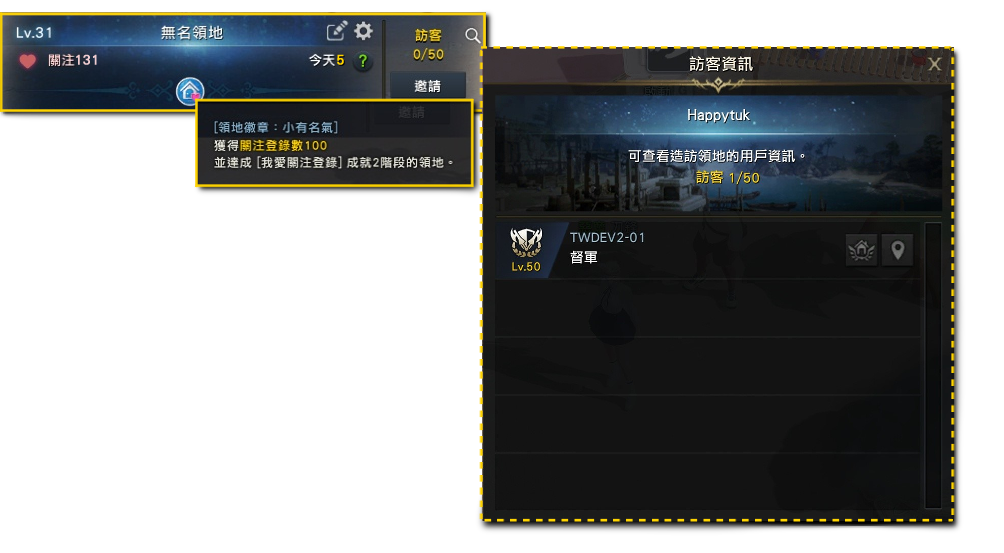Click the green question mark help icon
Viewport: 1004px width, 553px height.
point(363,61)
